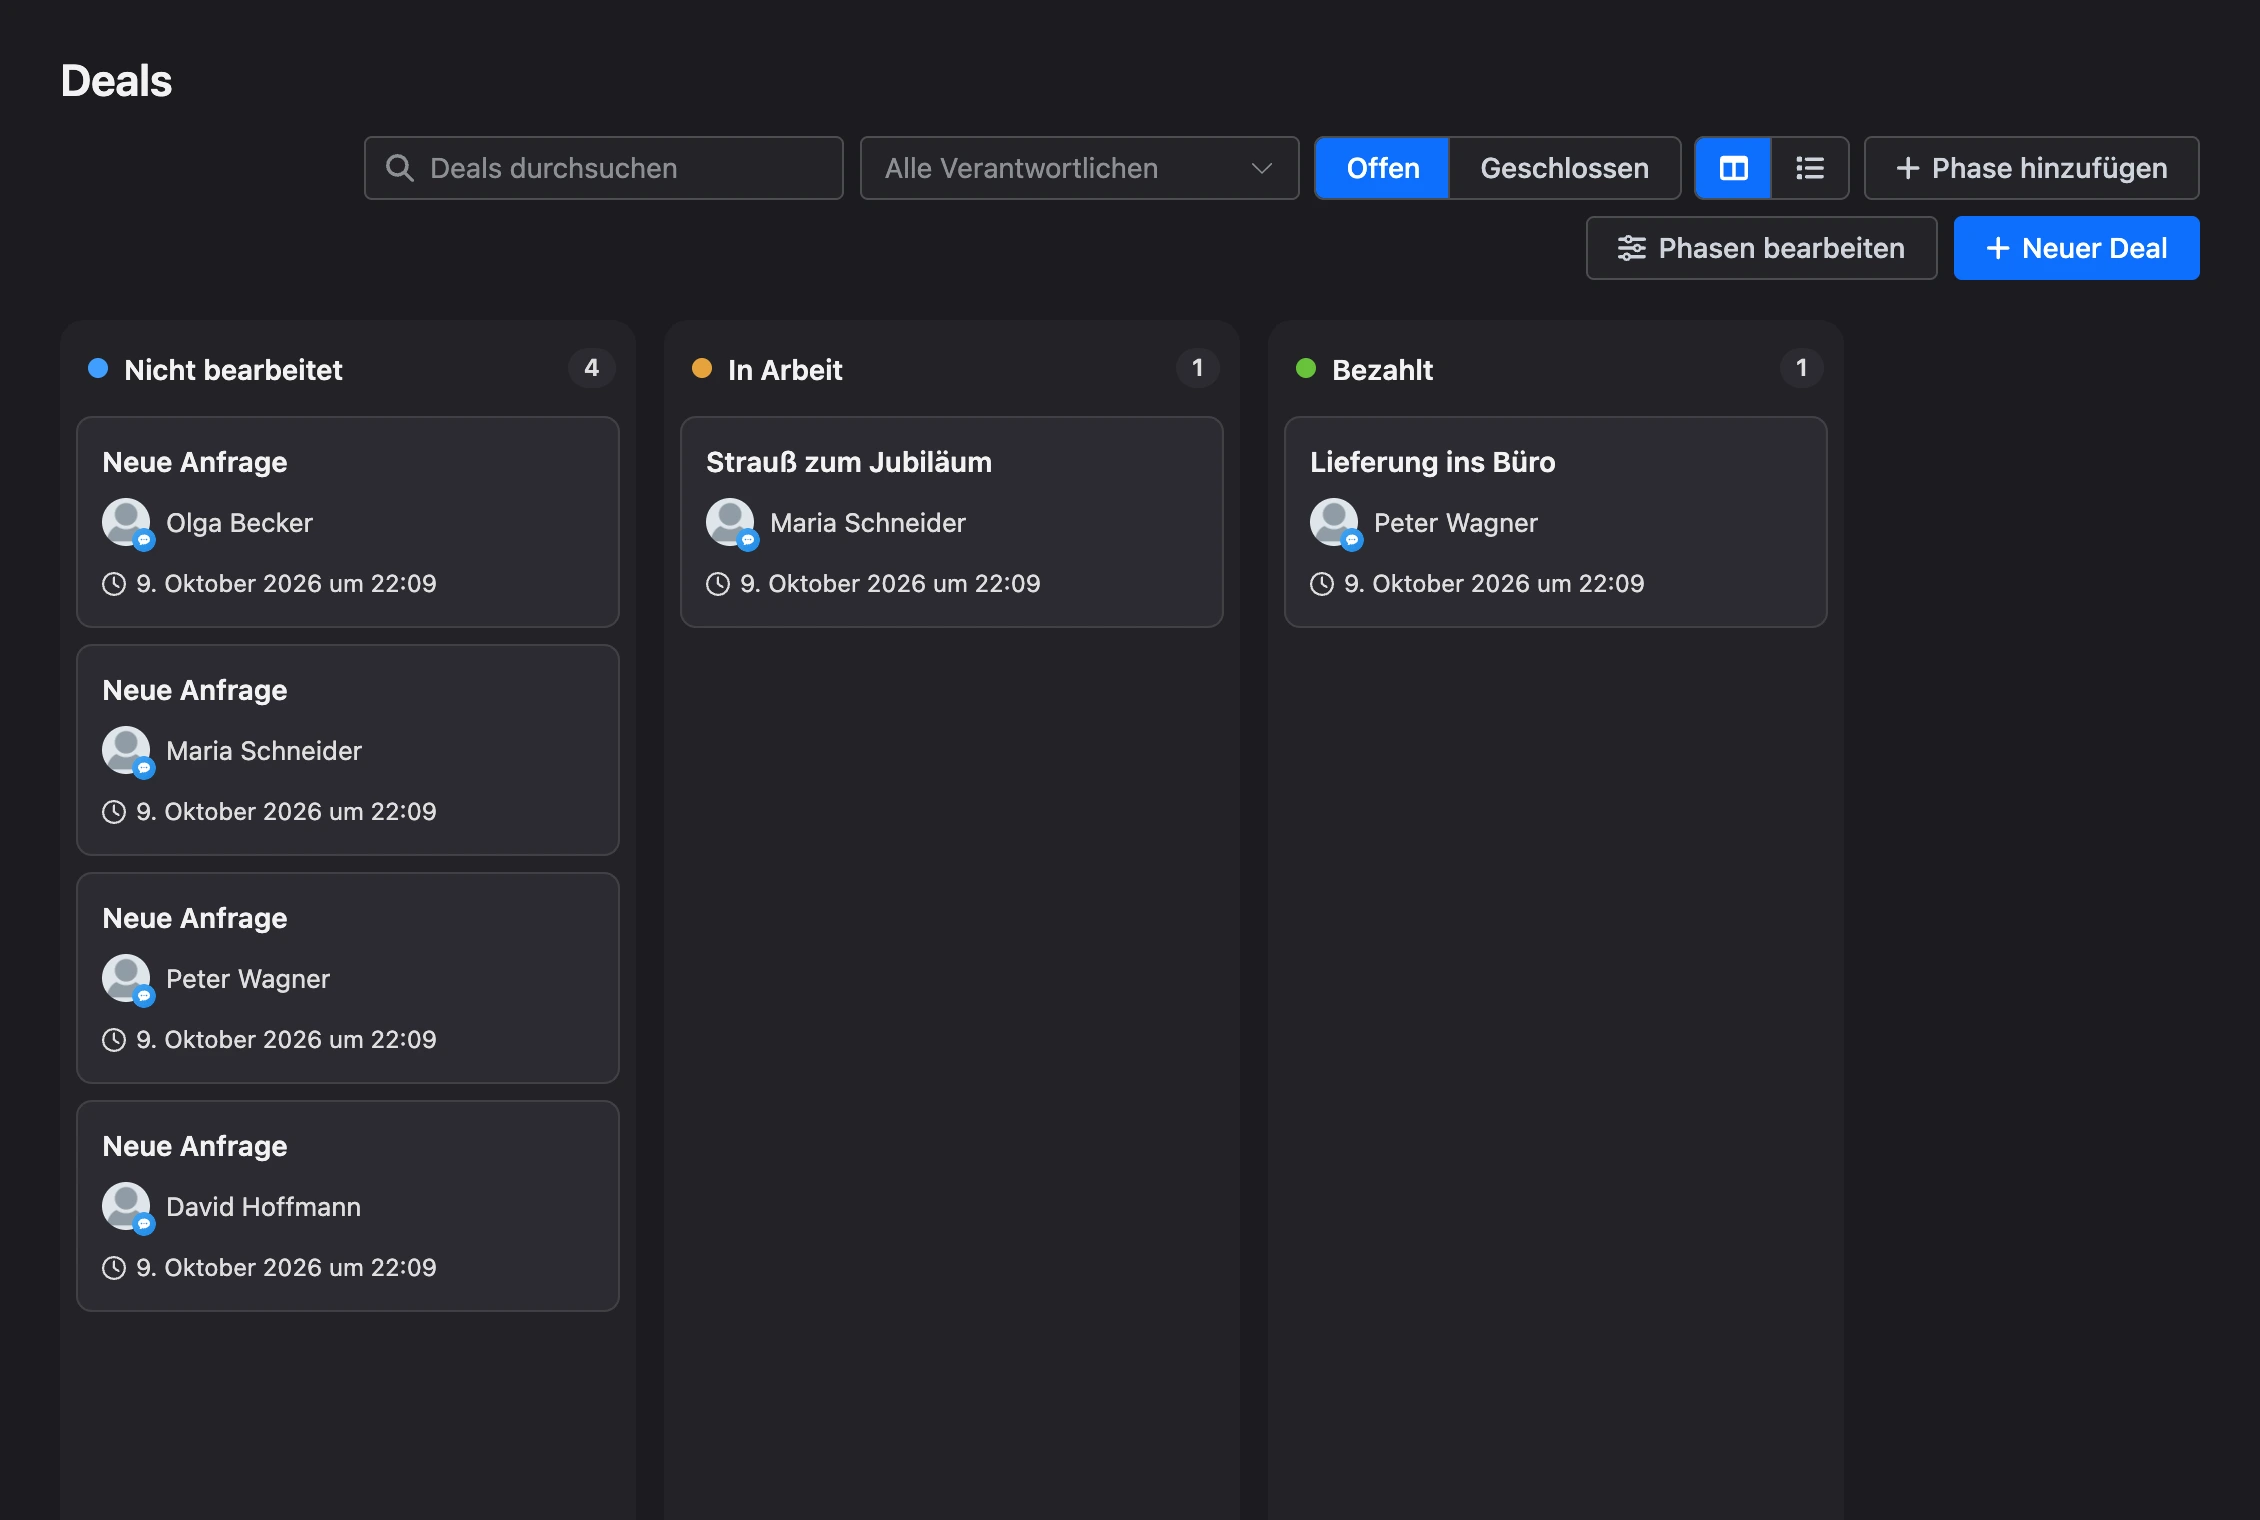Open Neue Anfrage deal from David Hoffmann
This screenshot has height=1520, width=2260.
coord(348,1206)
